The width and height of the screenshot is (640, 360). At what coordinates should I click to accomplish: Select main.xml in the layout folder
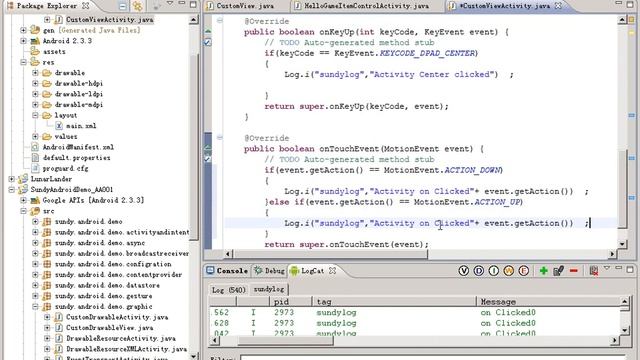[81, 126]
